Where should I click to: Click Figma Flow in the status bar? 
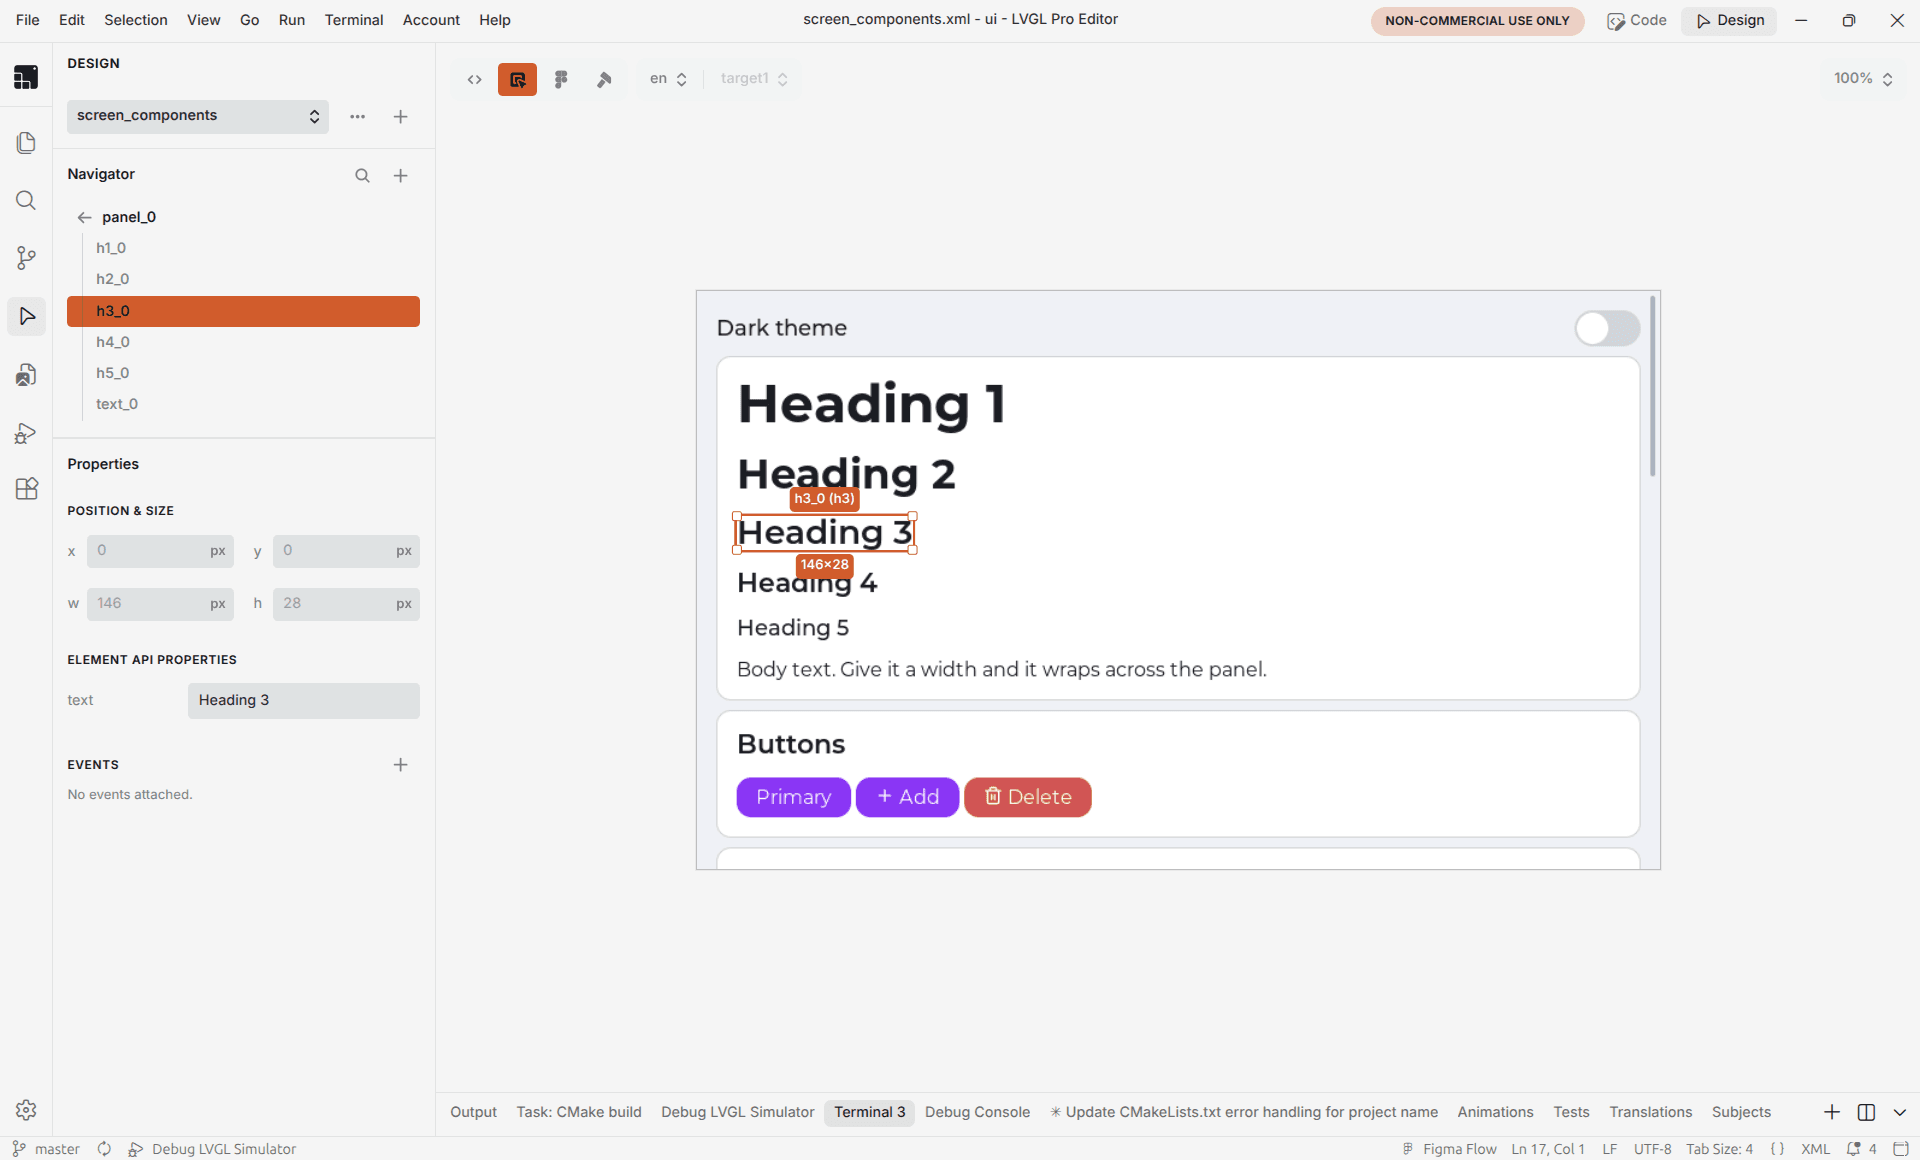1449,1149
